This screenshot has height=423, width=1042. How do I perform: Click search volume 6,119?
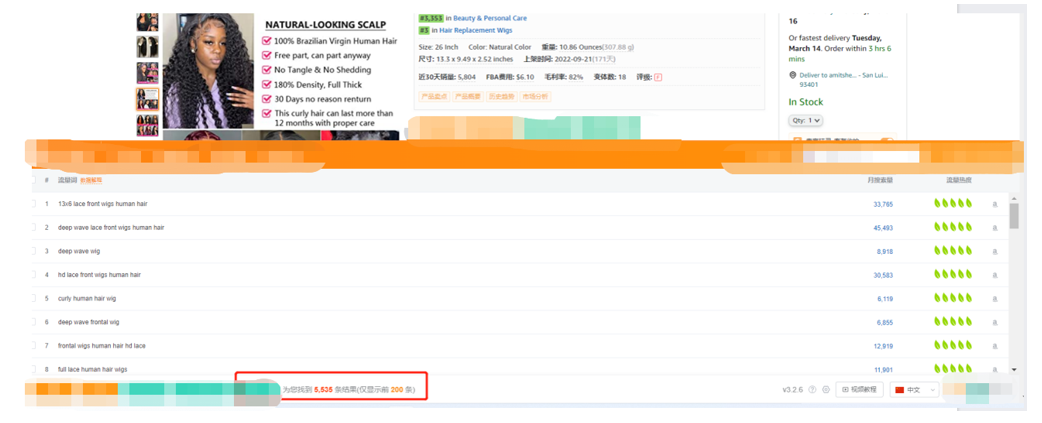[885, 299]
